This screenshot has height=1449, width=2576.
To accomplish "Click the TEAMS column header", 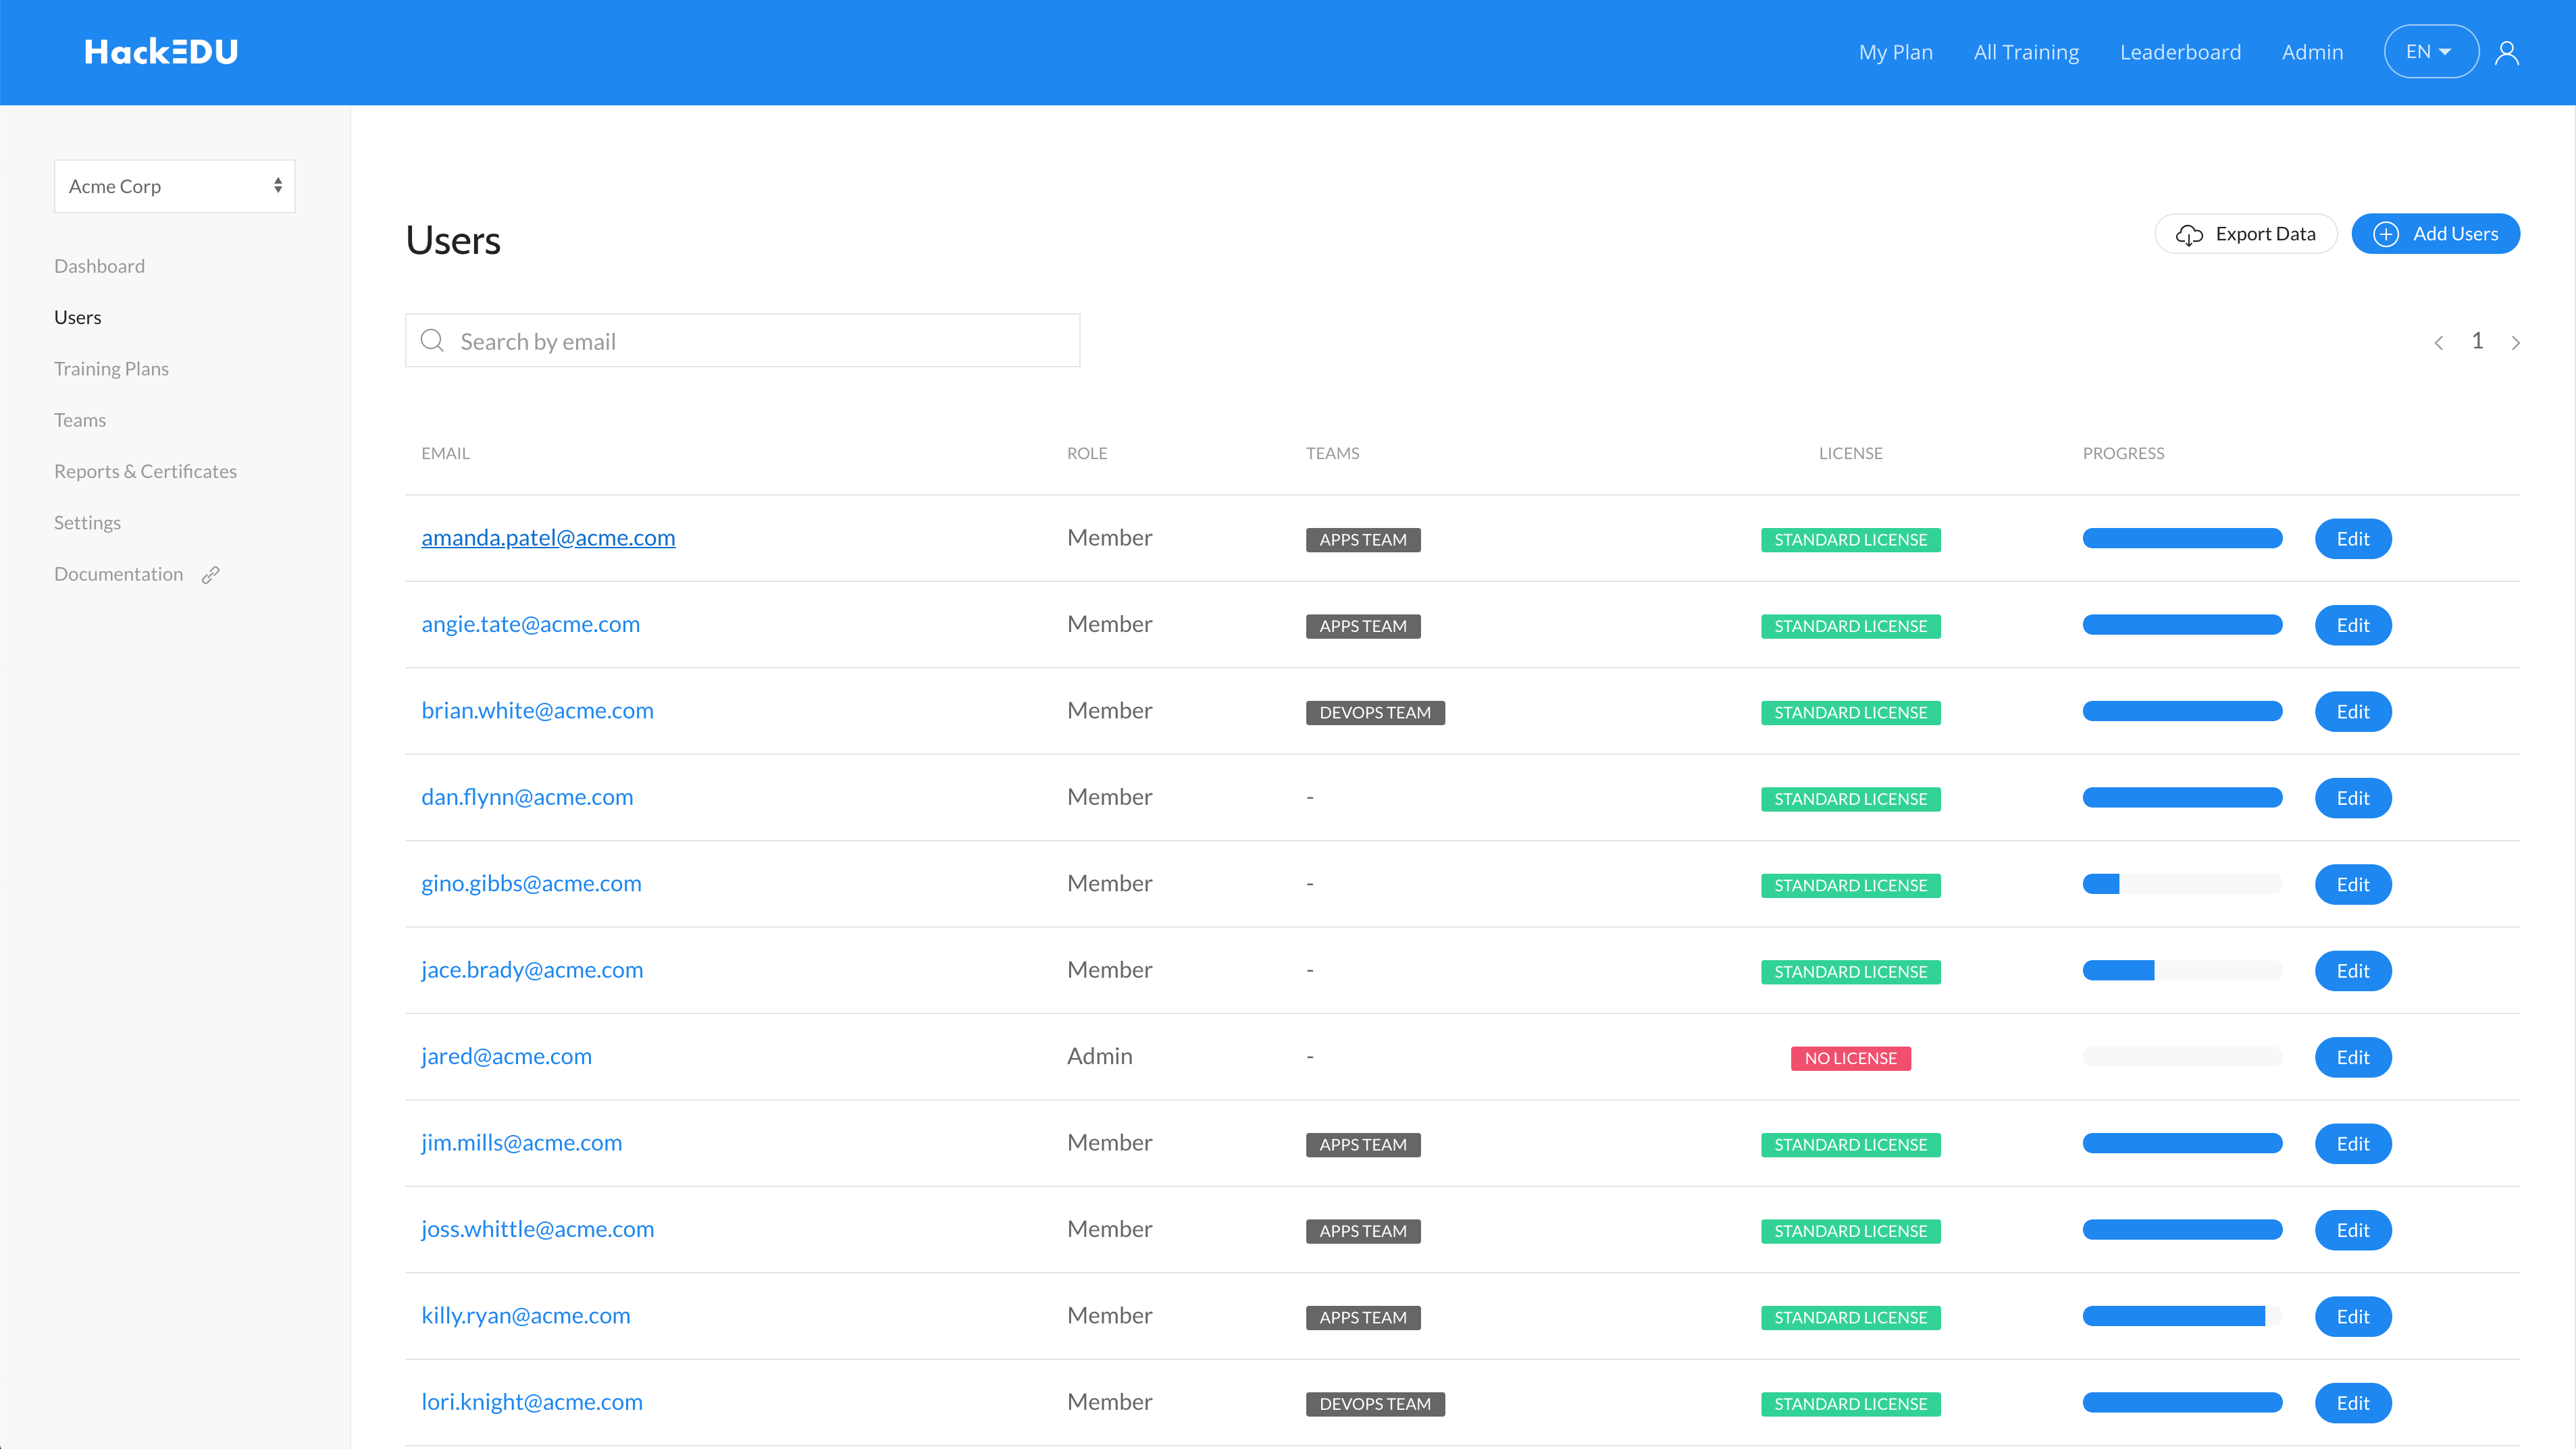I will pos(1332,453).
